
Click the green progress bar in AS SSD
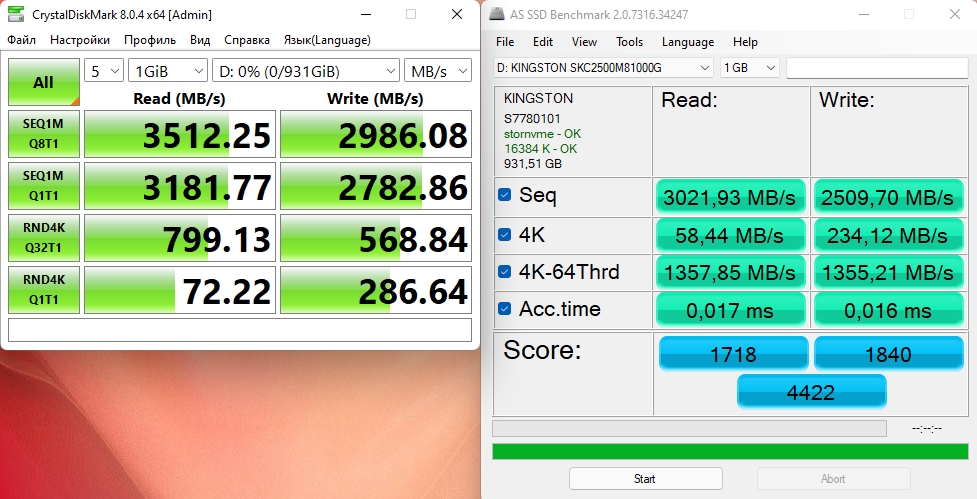(730, 452)
